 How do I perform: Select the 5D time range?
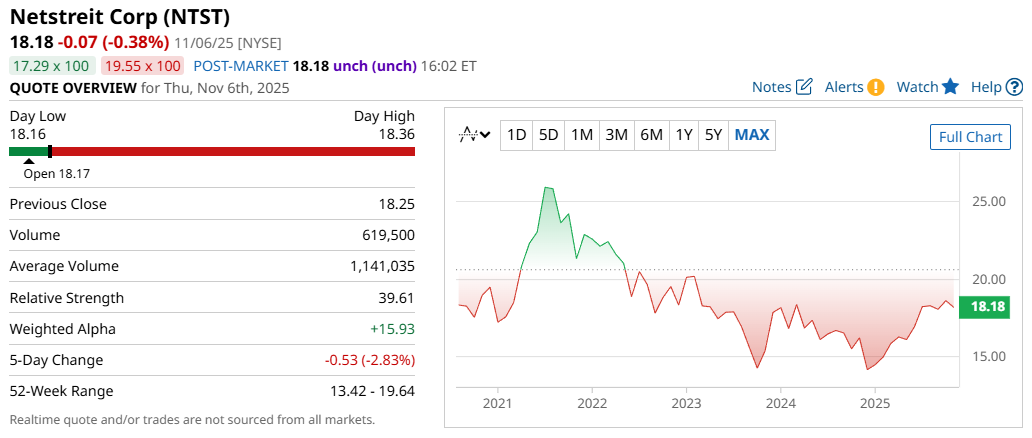click(x=548, y=135)
